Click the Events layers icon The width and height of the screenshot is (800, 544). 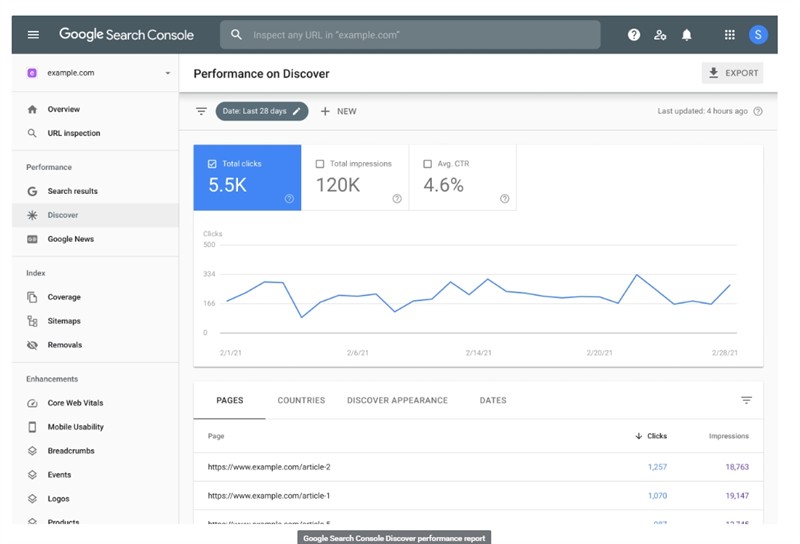tap(32, 475)
